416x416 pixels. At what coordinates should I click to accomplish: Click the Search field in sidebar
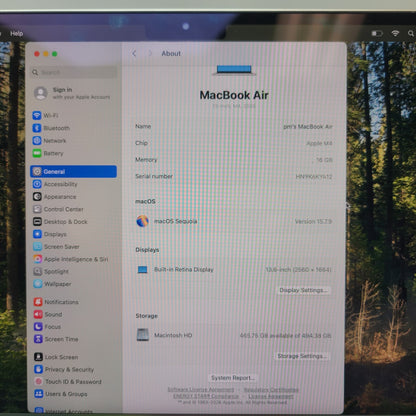(74, 72)
